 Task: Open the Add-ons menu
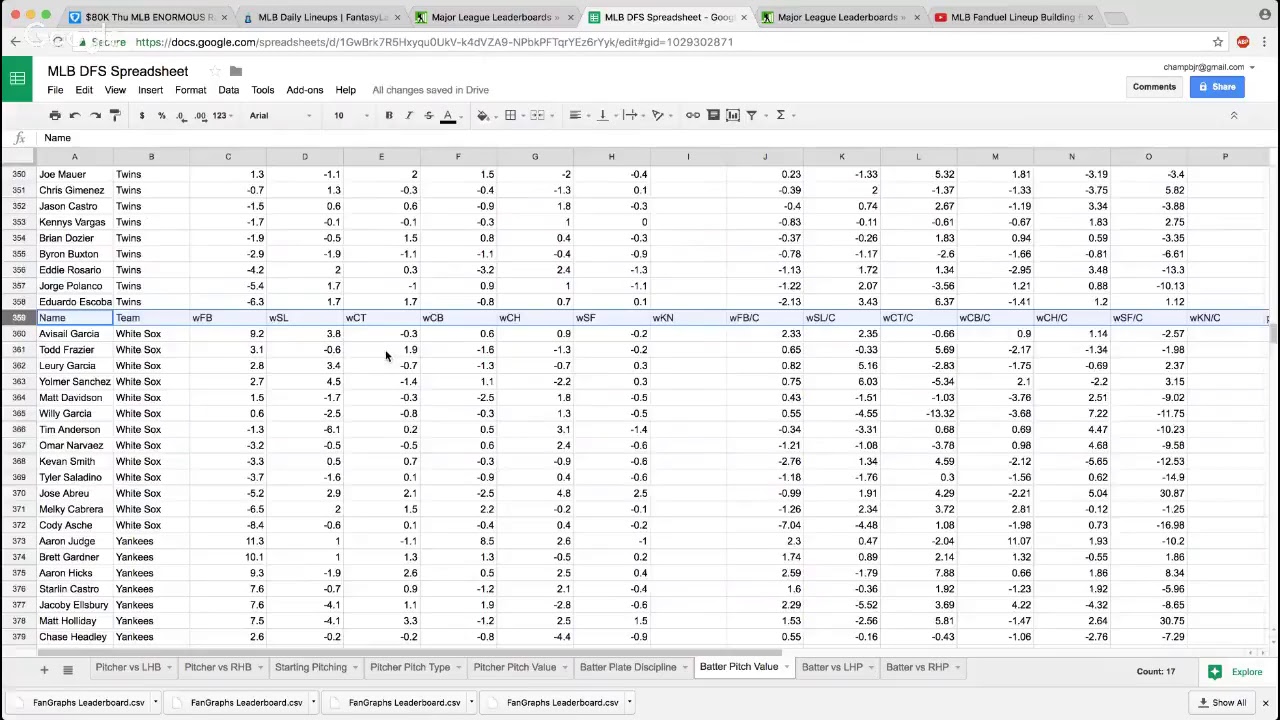click(x=304, y=90)
